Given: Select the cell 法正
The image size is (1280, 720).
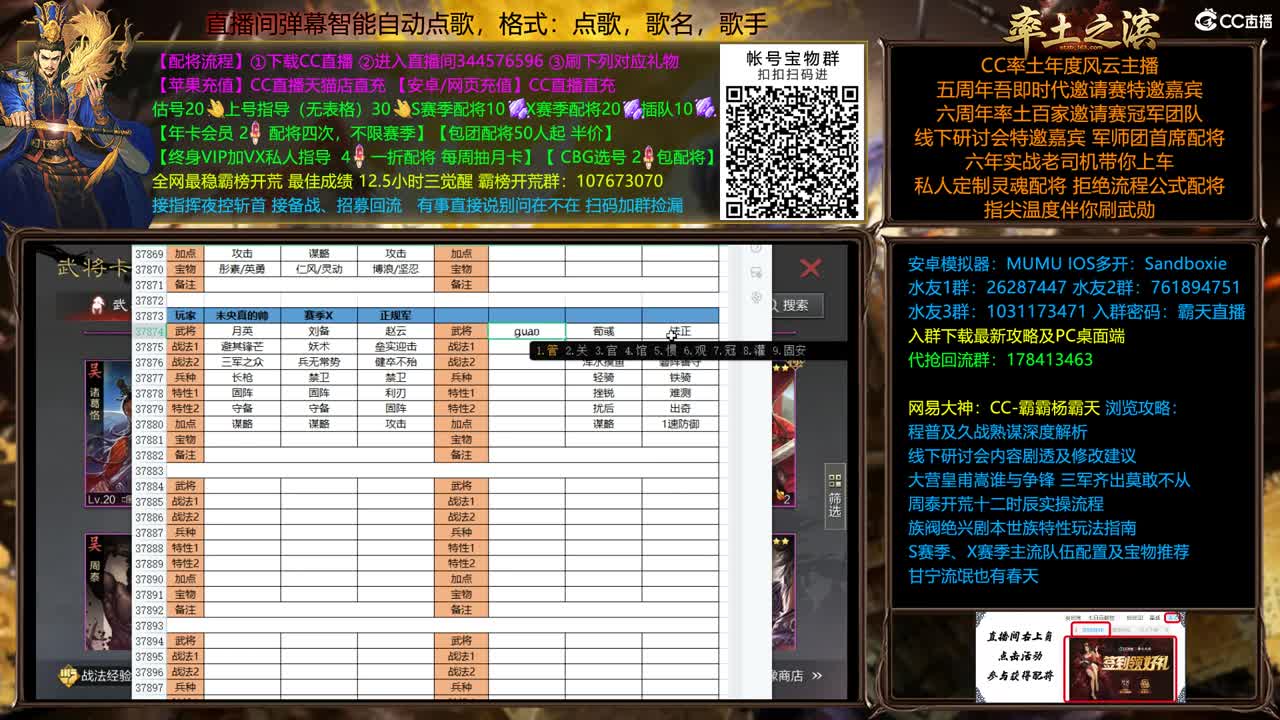Looking at the screenshot, I should click(680, 331).
